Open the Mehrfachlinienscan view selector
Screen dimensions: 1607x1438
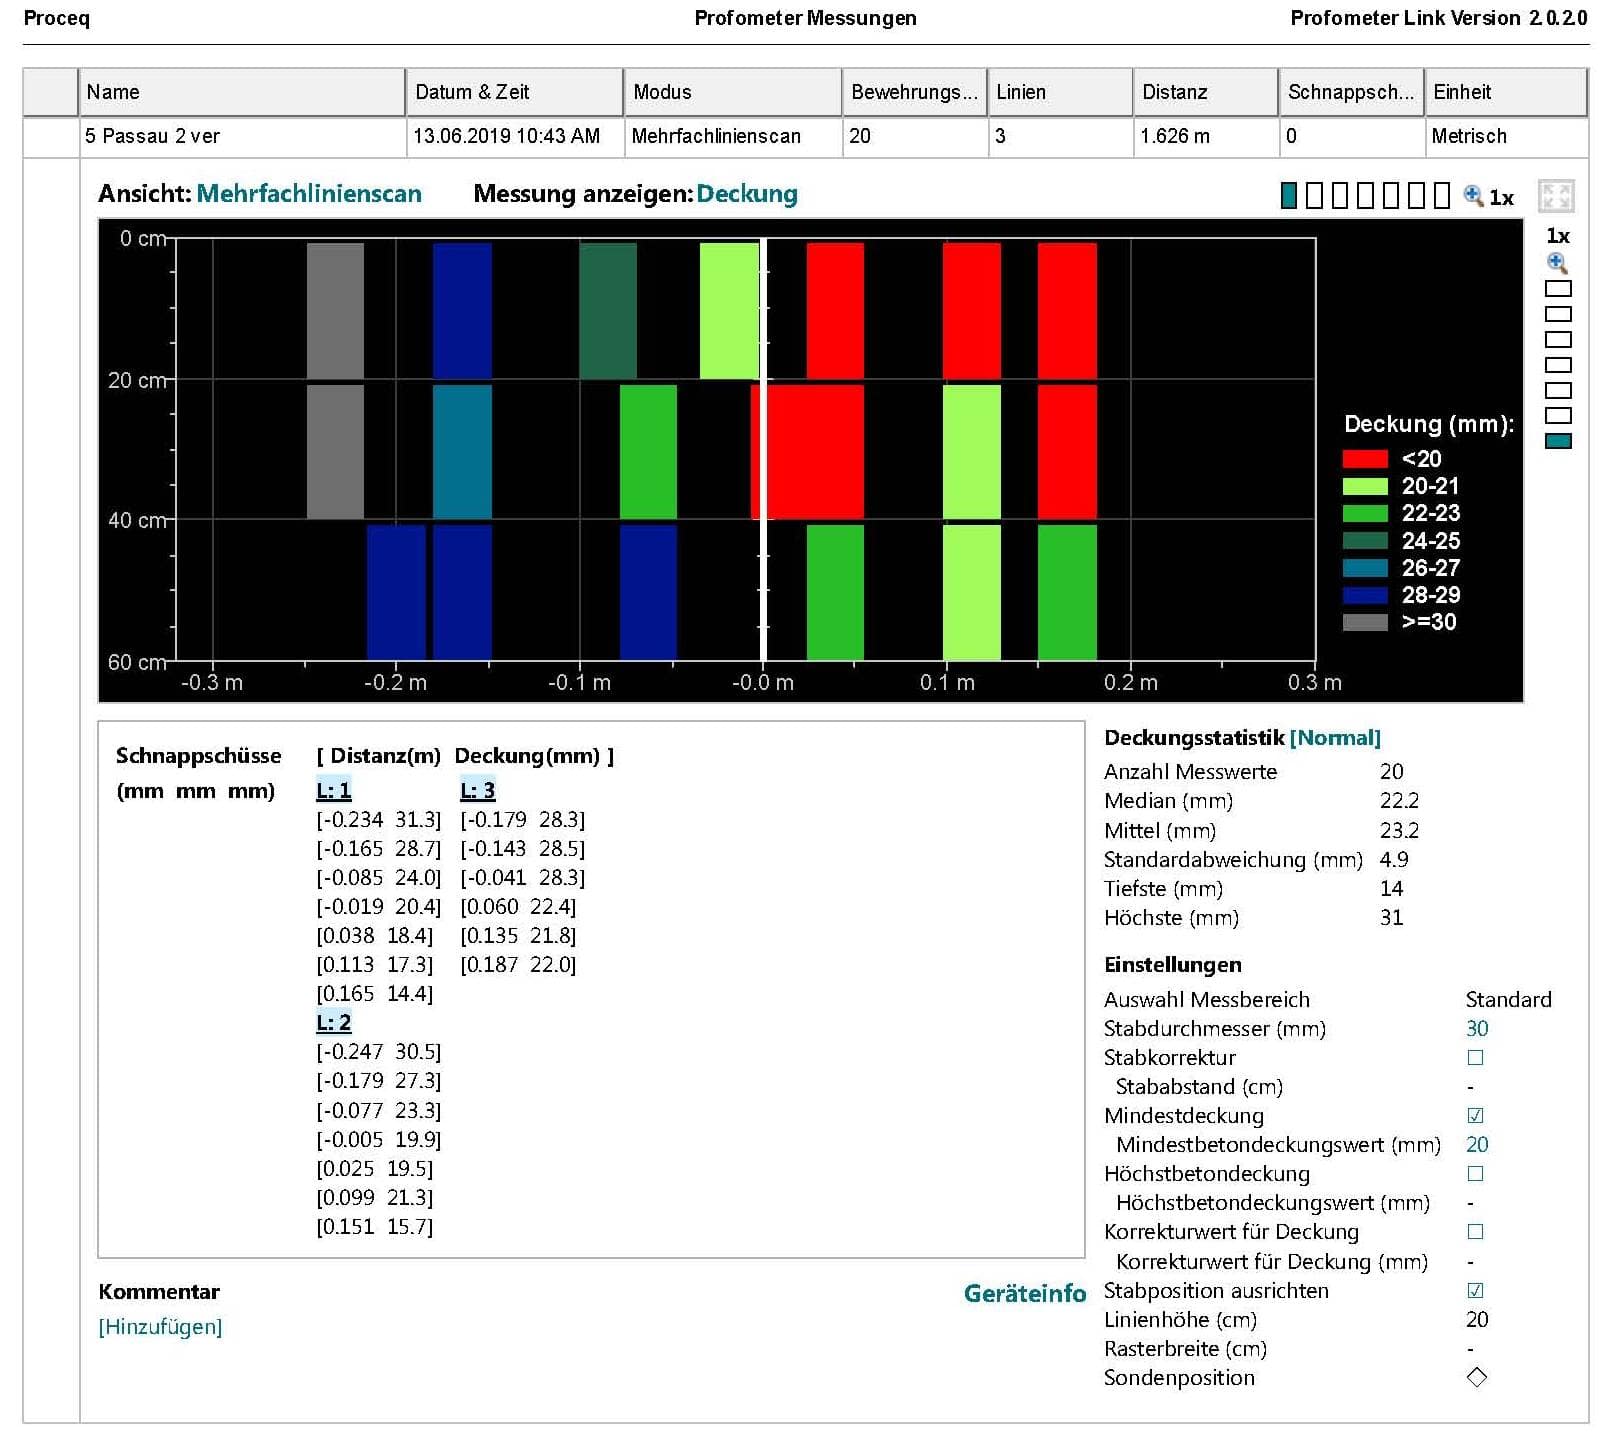click(309, 194)
